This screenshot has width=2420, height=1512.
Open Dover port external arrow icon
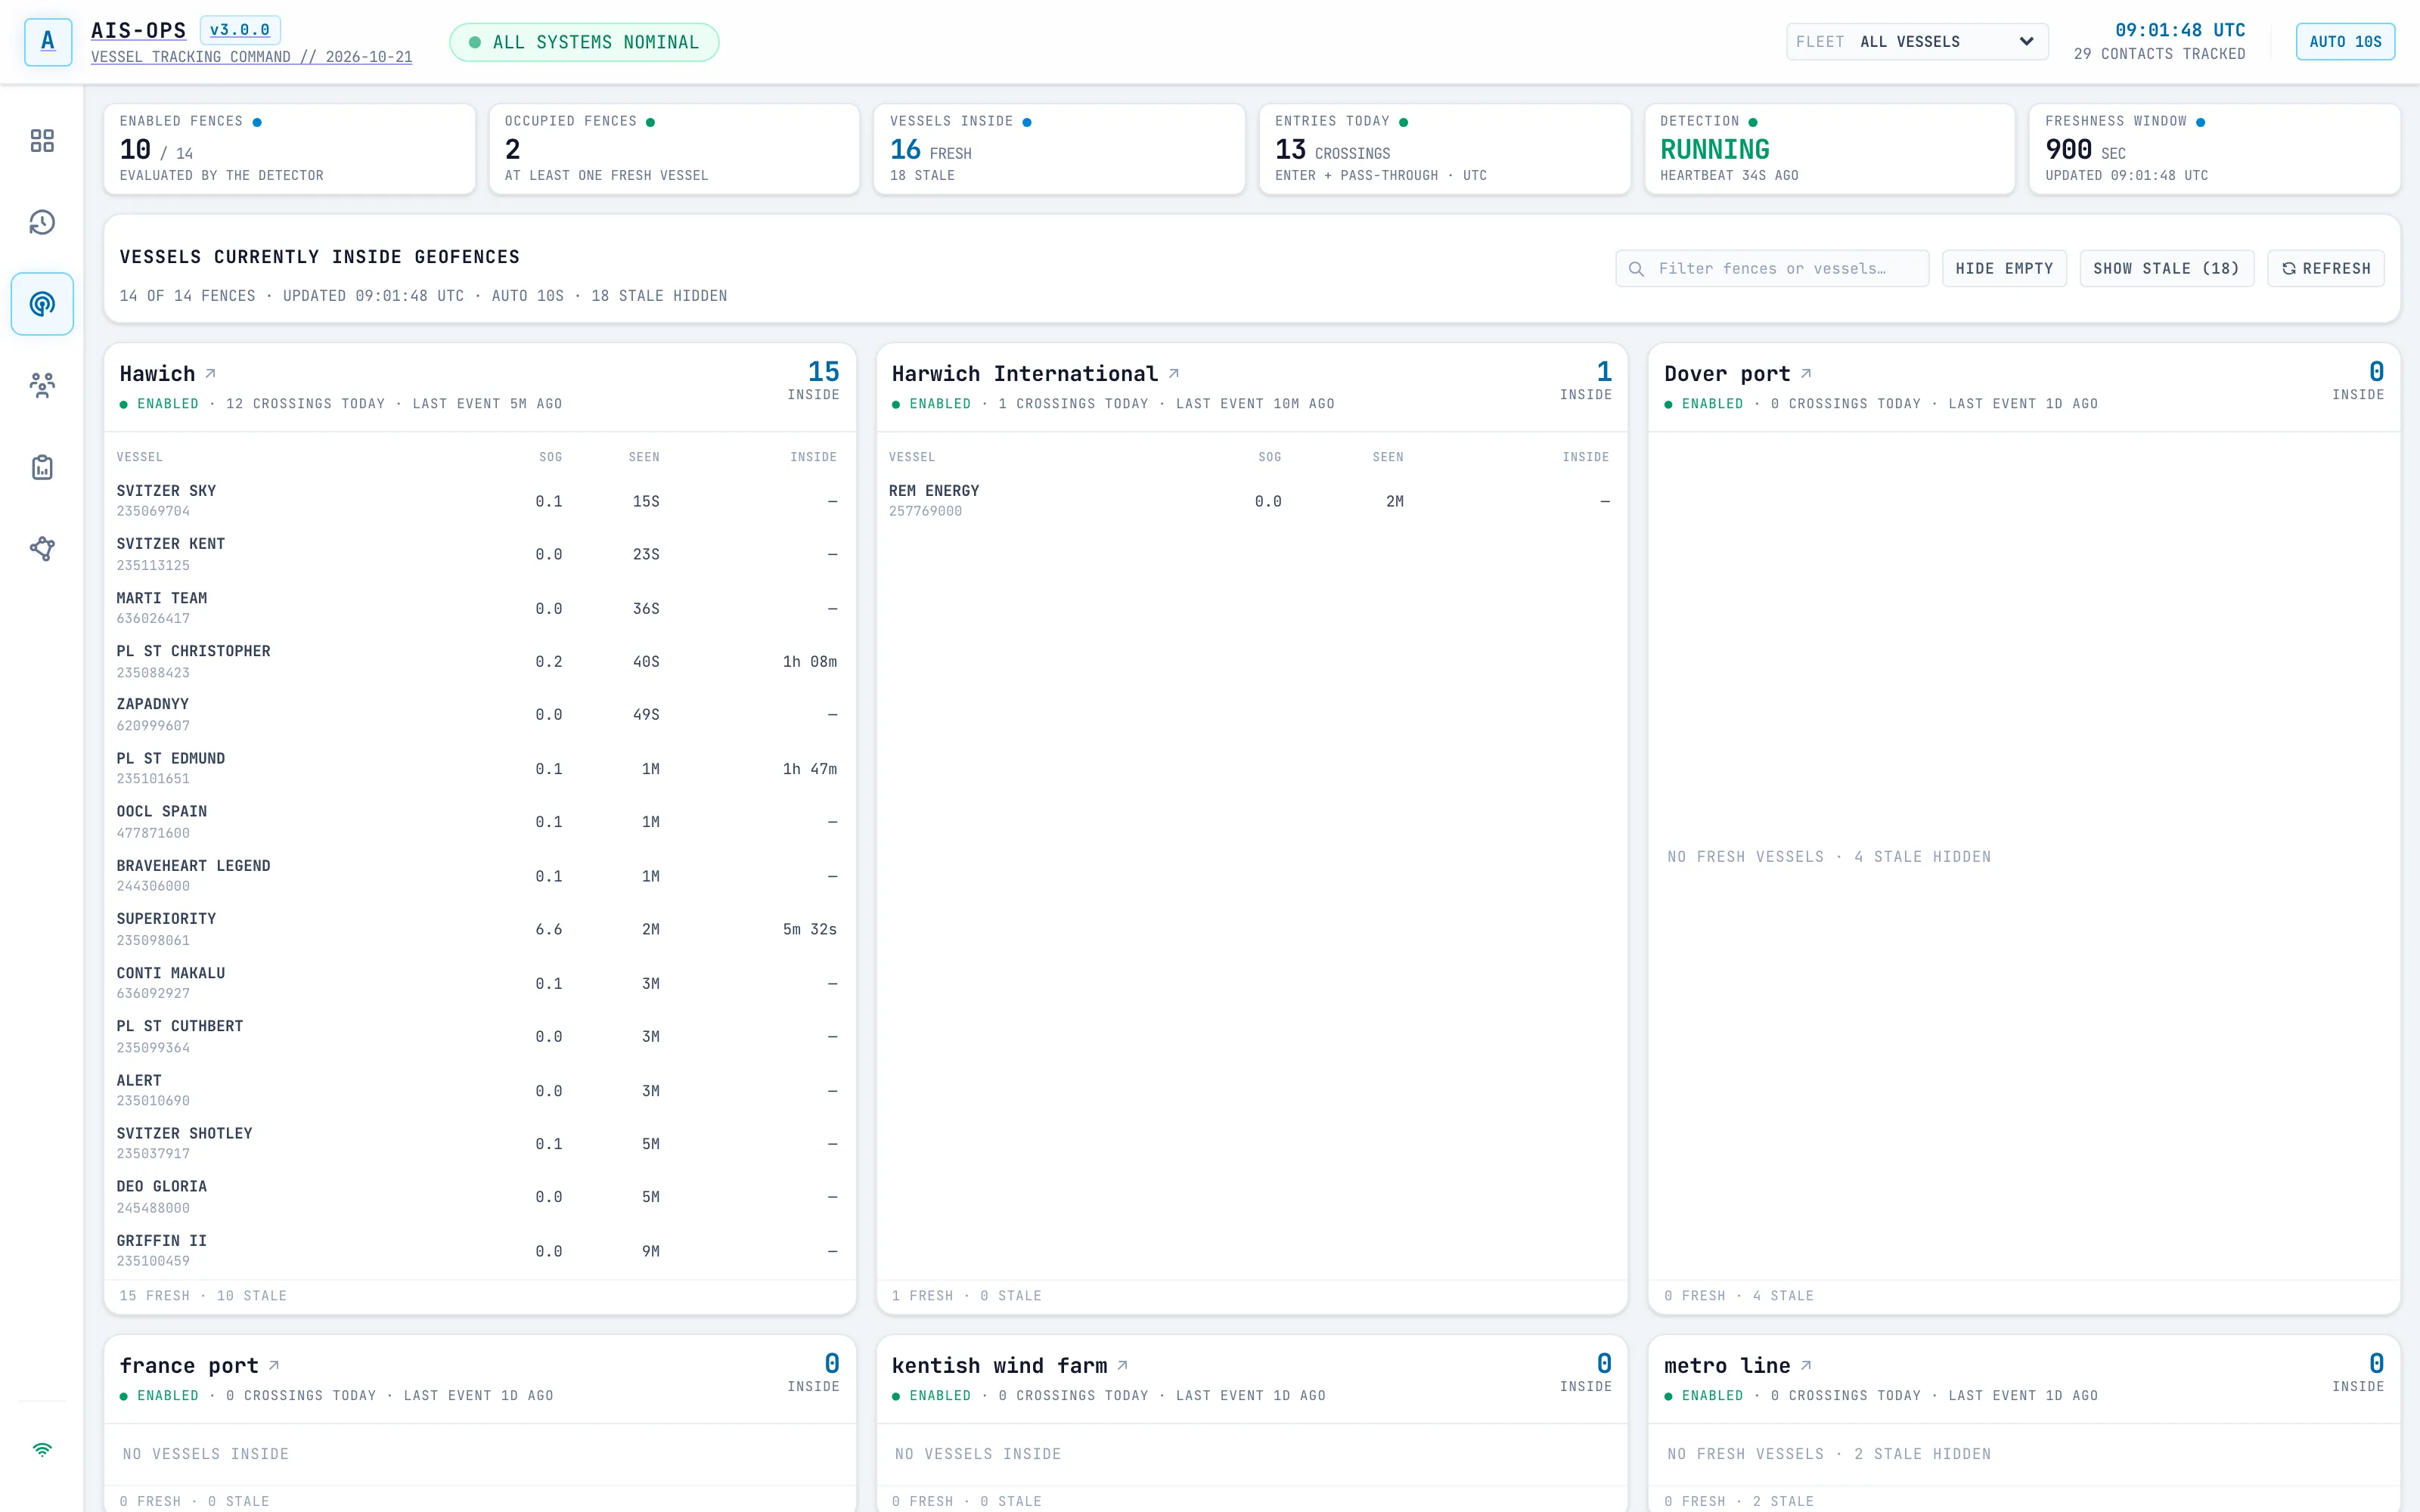1806,373
